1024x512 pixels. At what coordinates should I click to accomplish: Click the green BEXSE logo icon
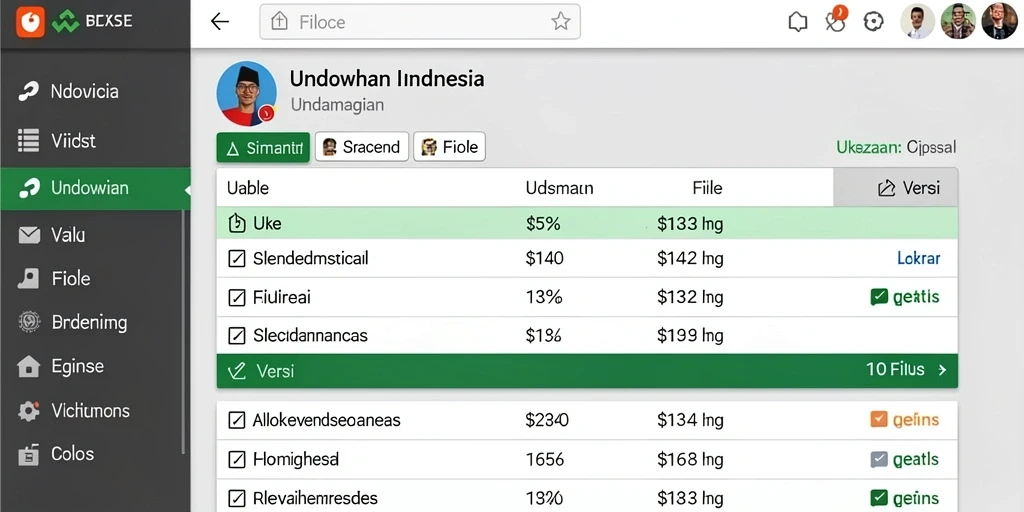[65, 22]
